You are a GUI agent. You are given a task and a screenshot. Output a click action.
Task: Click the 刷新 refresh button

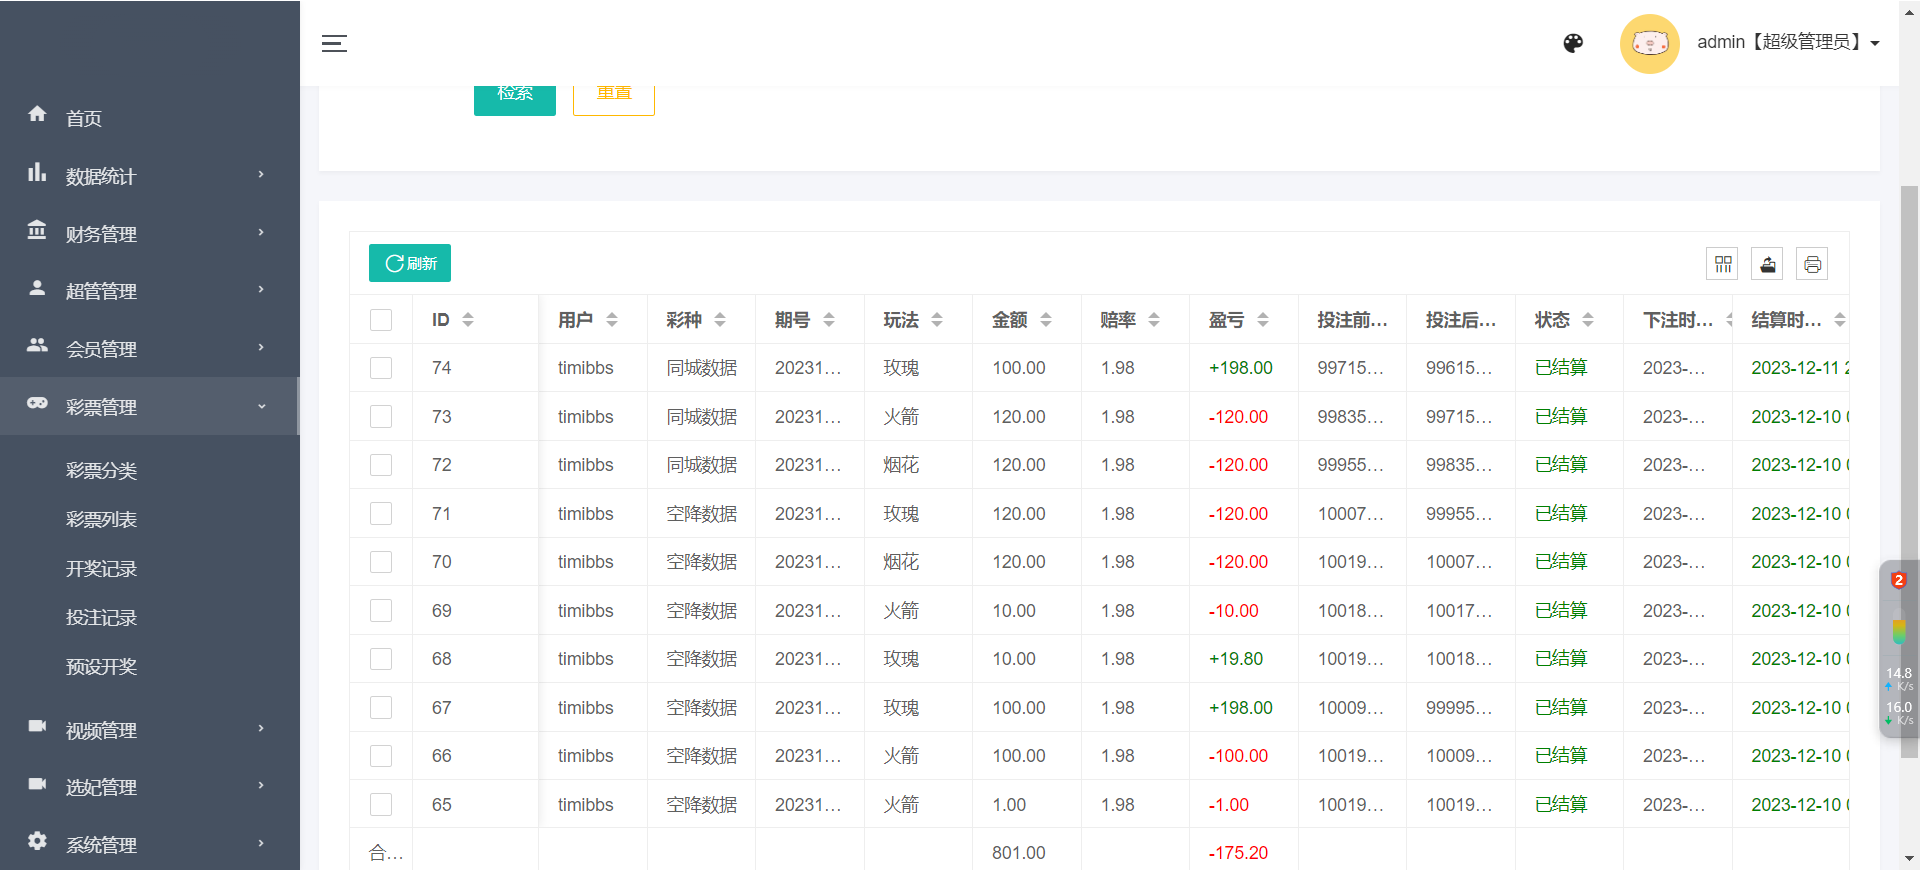tap(410, 263)
